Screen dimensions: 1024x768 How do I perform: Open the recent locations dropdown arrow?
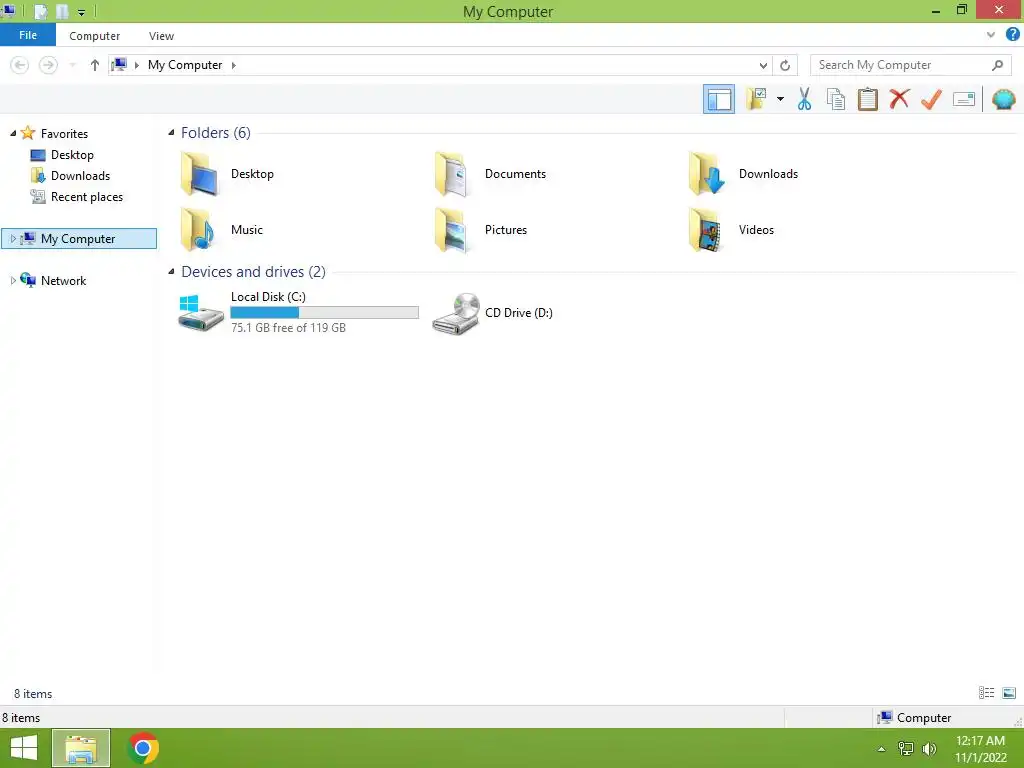click(72, 65)
